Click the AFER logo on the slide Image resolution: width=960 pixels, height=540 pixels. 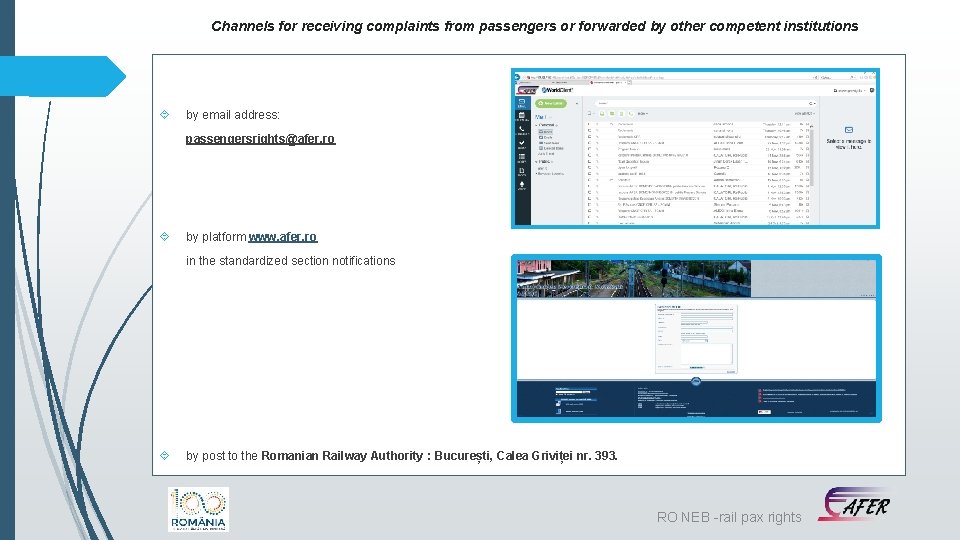(854, 504)
